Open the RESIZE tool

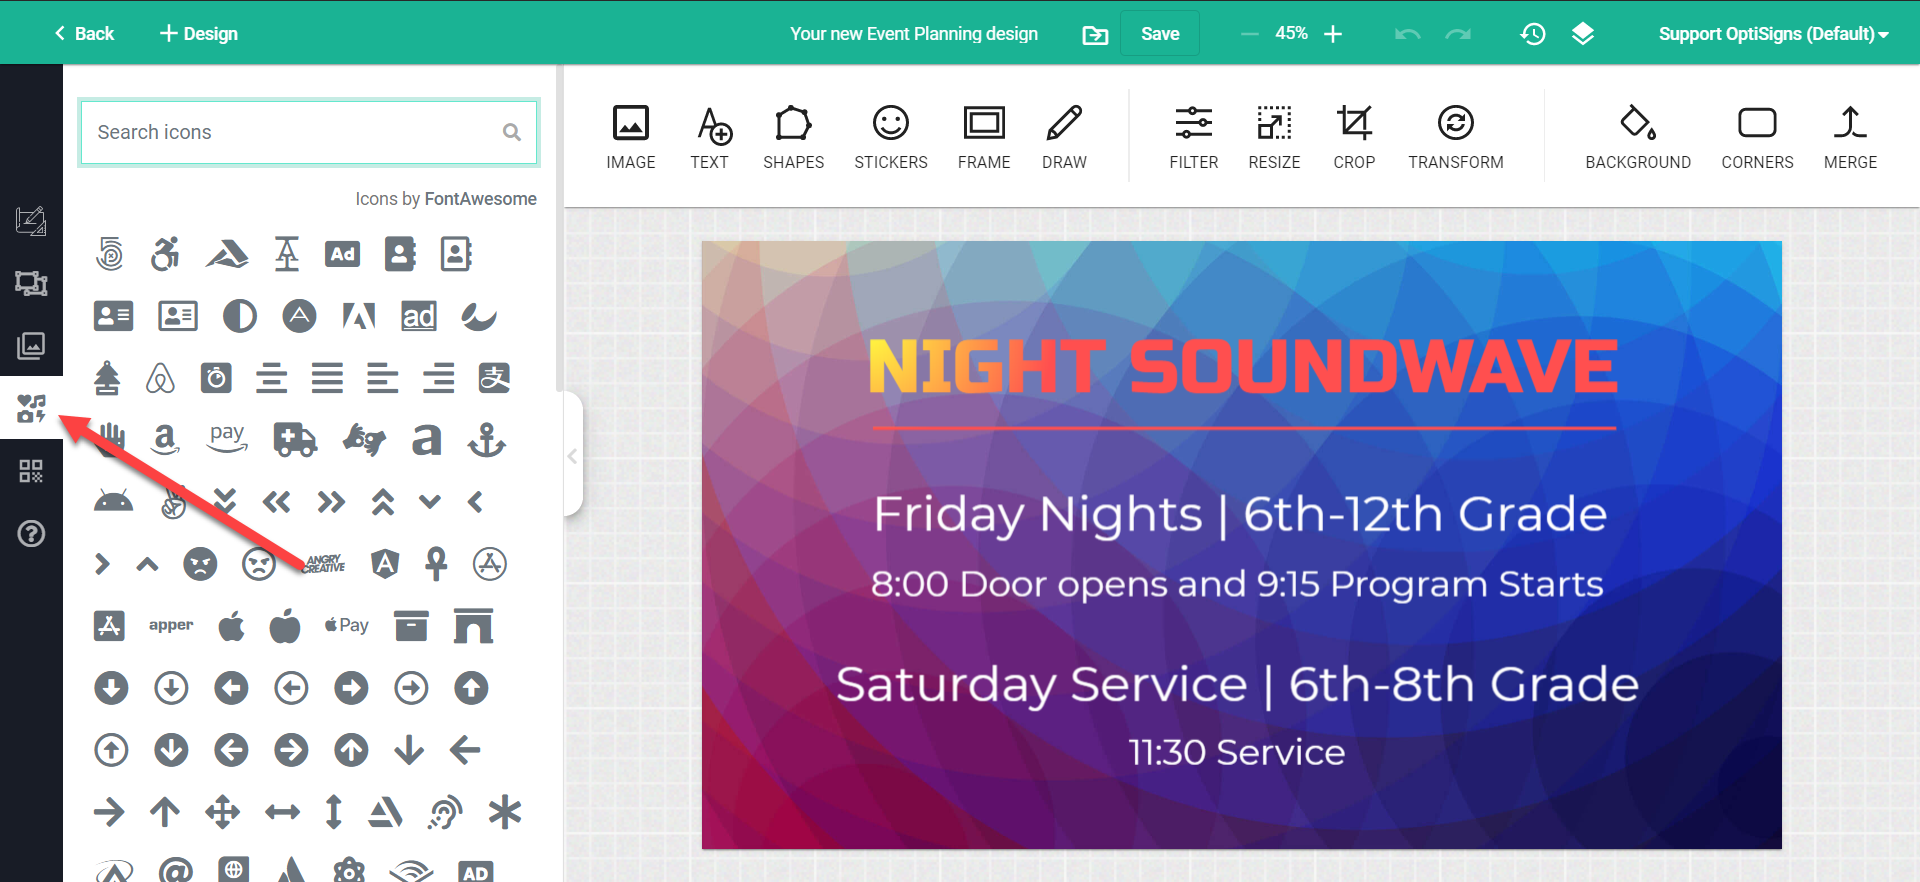(x=1274, y=137)
